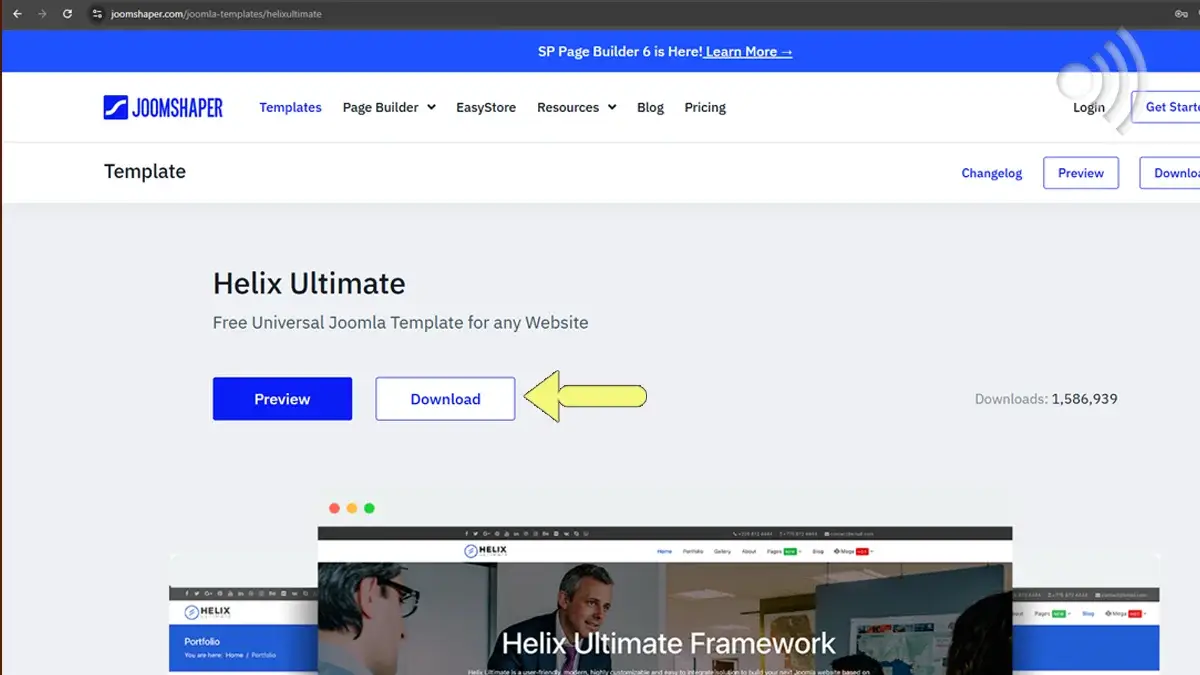Viewport: 1200px width, 675px height.
Task: Open the Templates menu item
Action: [290, 108]
